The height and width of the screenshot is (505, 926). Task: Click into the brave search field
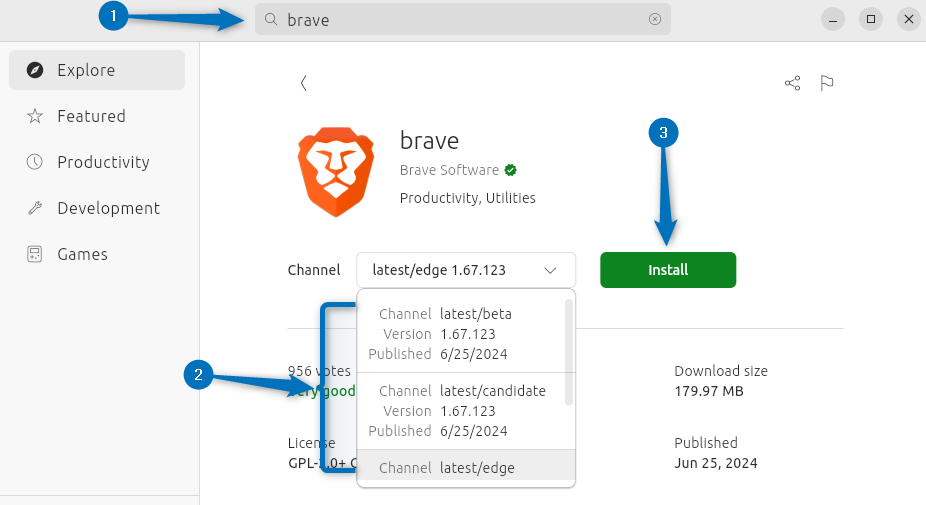(462, 19)
